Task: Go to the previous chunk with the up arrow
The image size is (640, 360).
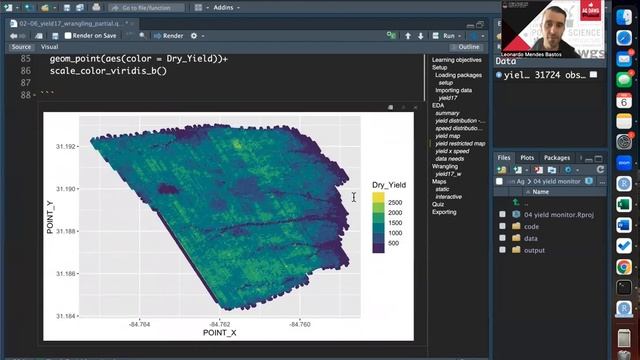Action: pyautogui.click(x=408, y=36)
